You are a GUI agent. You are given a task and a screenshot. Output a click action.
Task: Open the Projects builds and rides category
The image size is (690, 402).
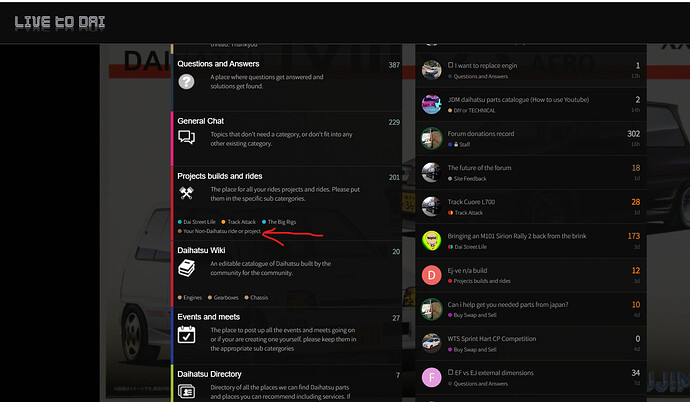220,176
